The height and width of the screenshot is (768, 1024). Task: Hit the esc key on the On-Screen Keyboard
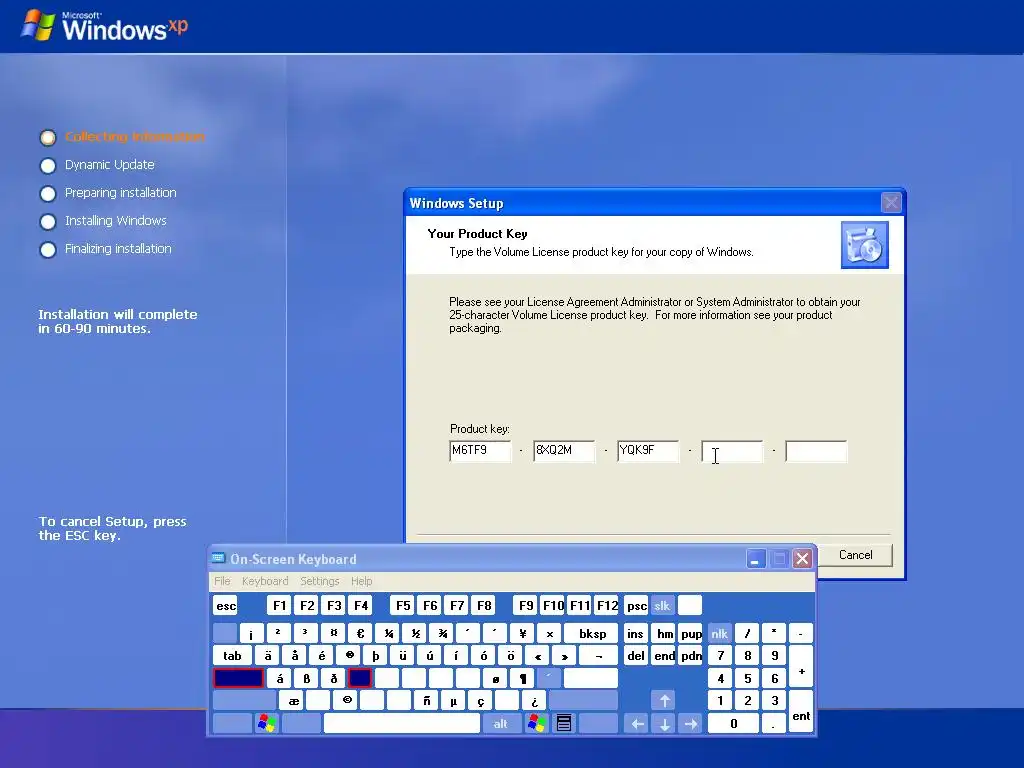coord(226,605)
